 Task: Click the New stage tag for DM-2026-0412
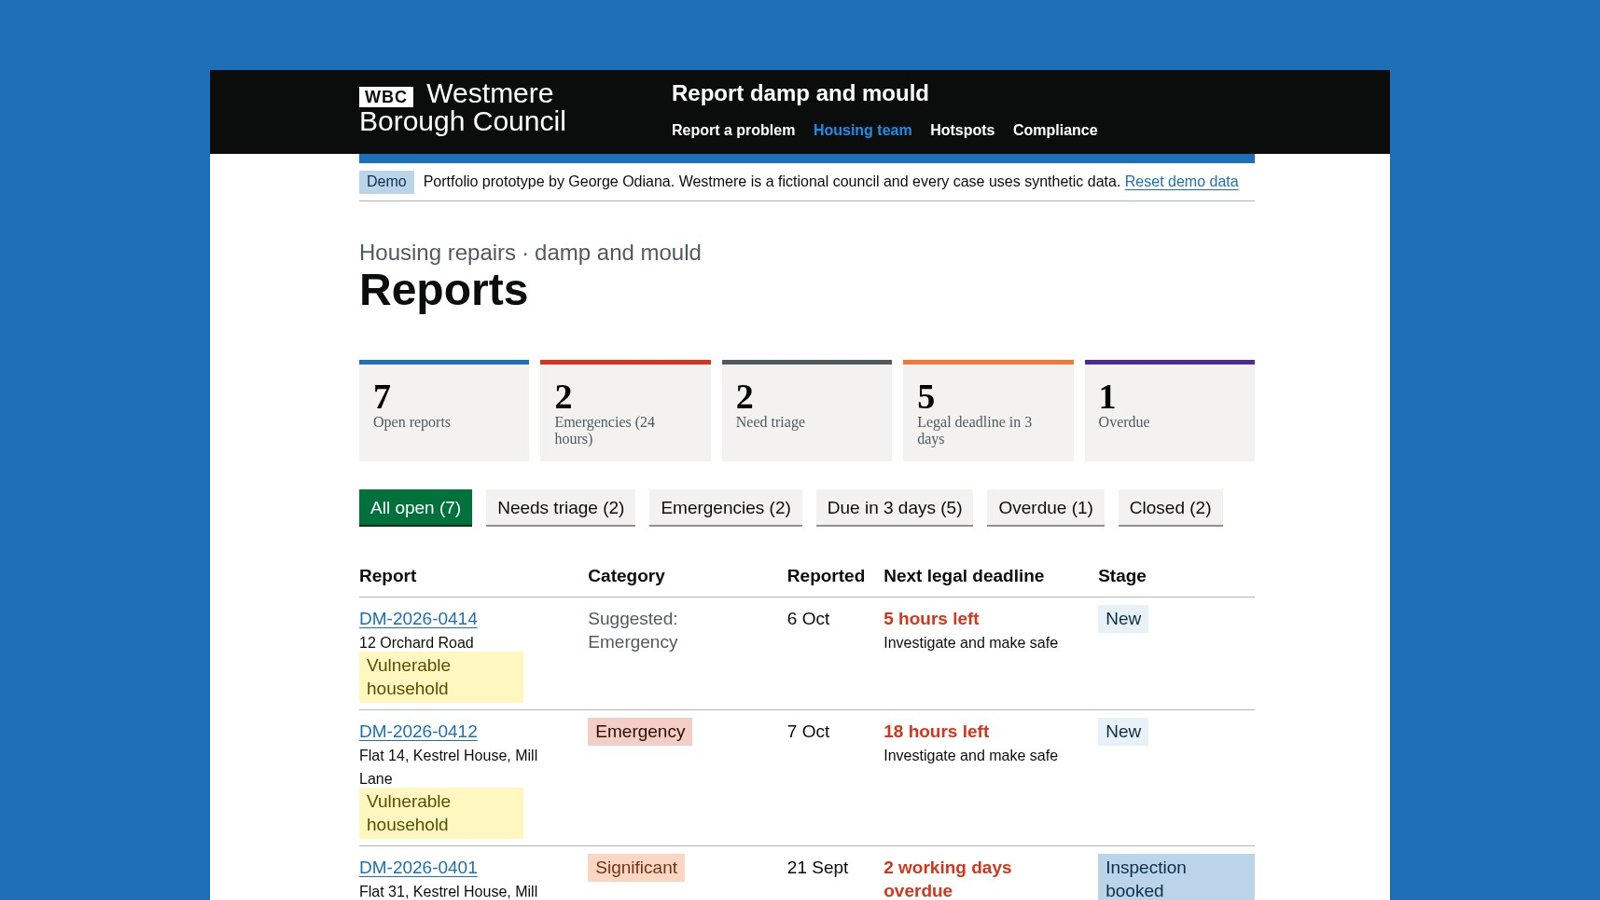pos(1123,732)
